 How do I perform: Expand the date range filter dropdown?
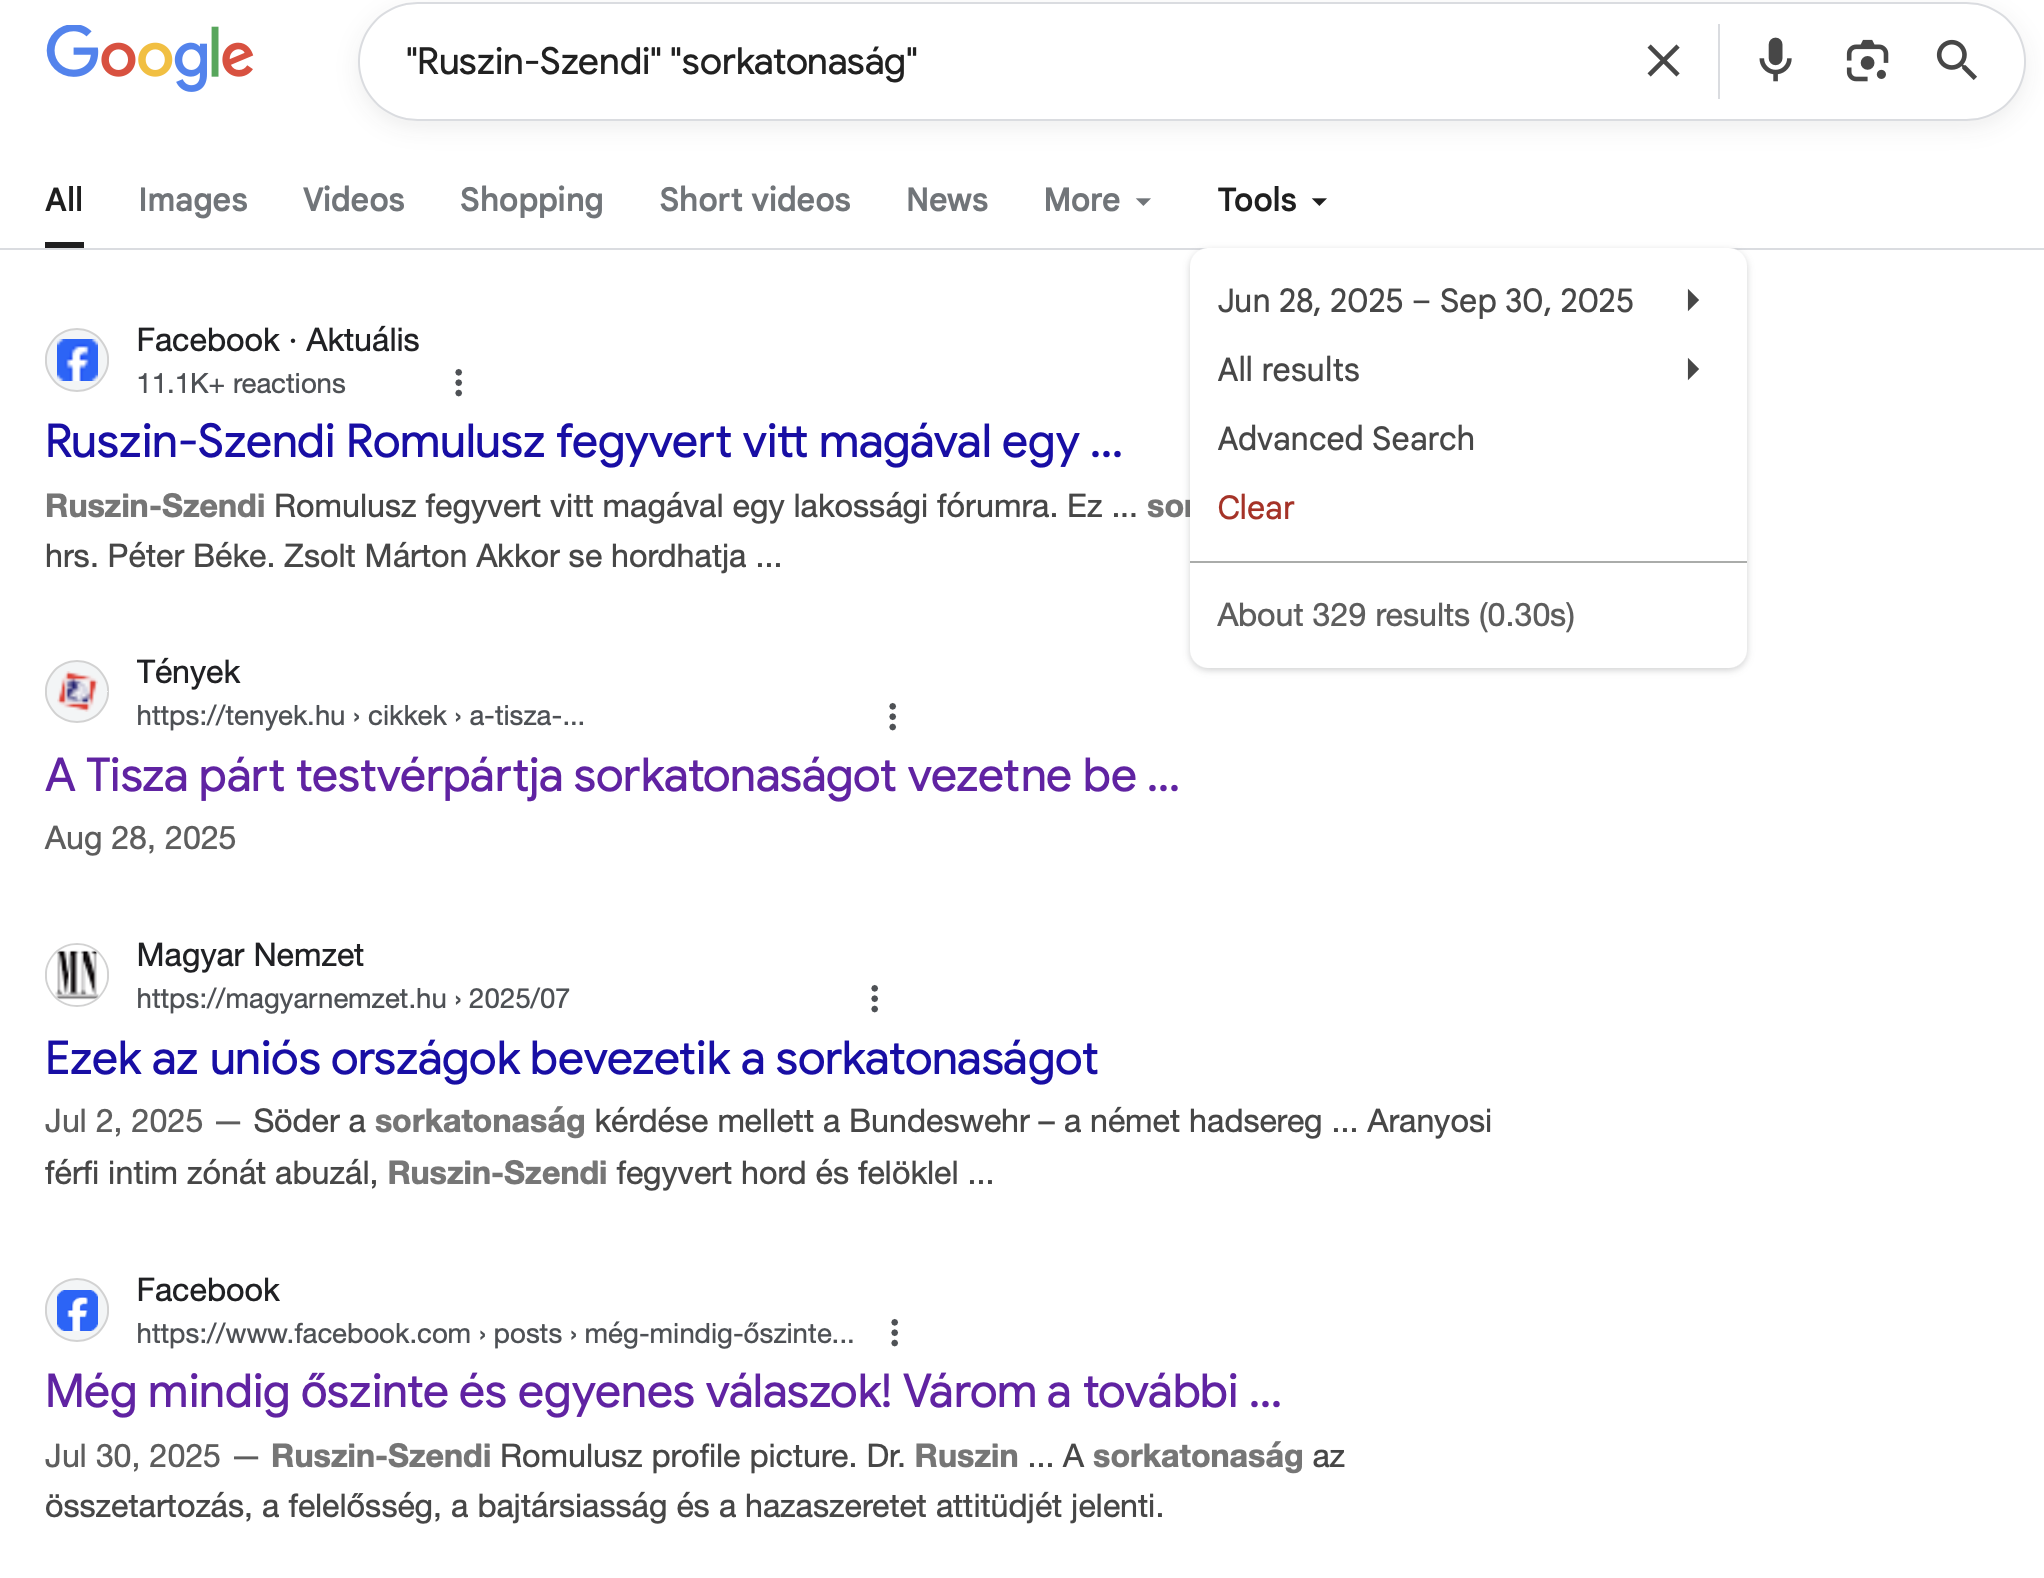(x=1458, y=301)
